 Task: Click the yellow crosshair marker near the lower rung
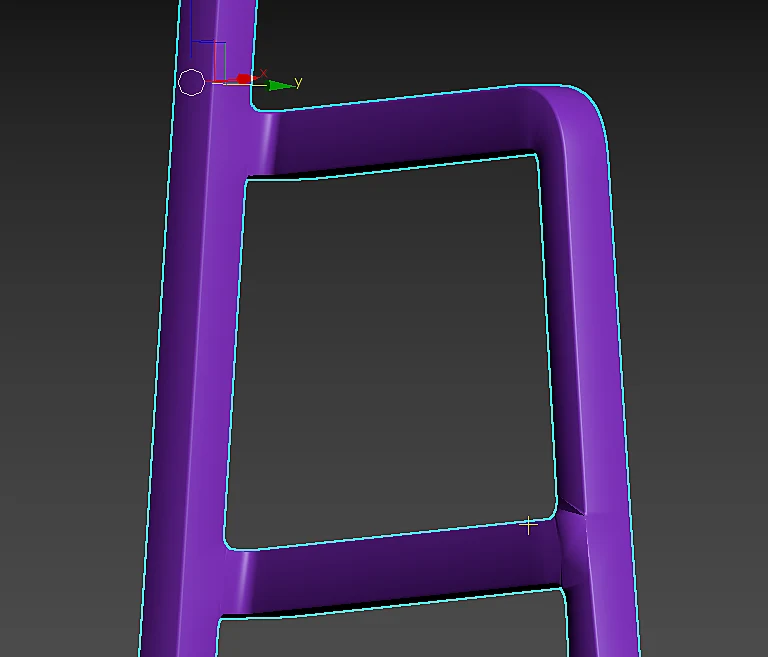[x=528, y=525]
